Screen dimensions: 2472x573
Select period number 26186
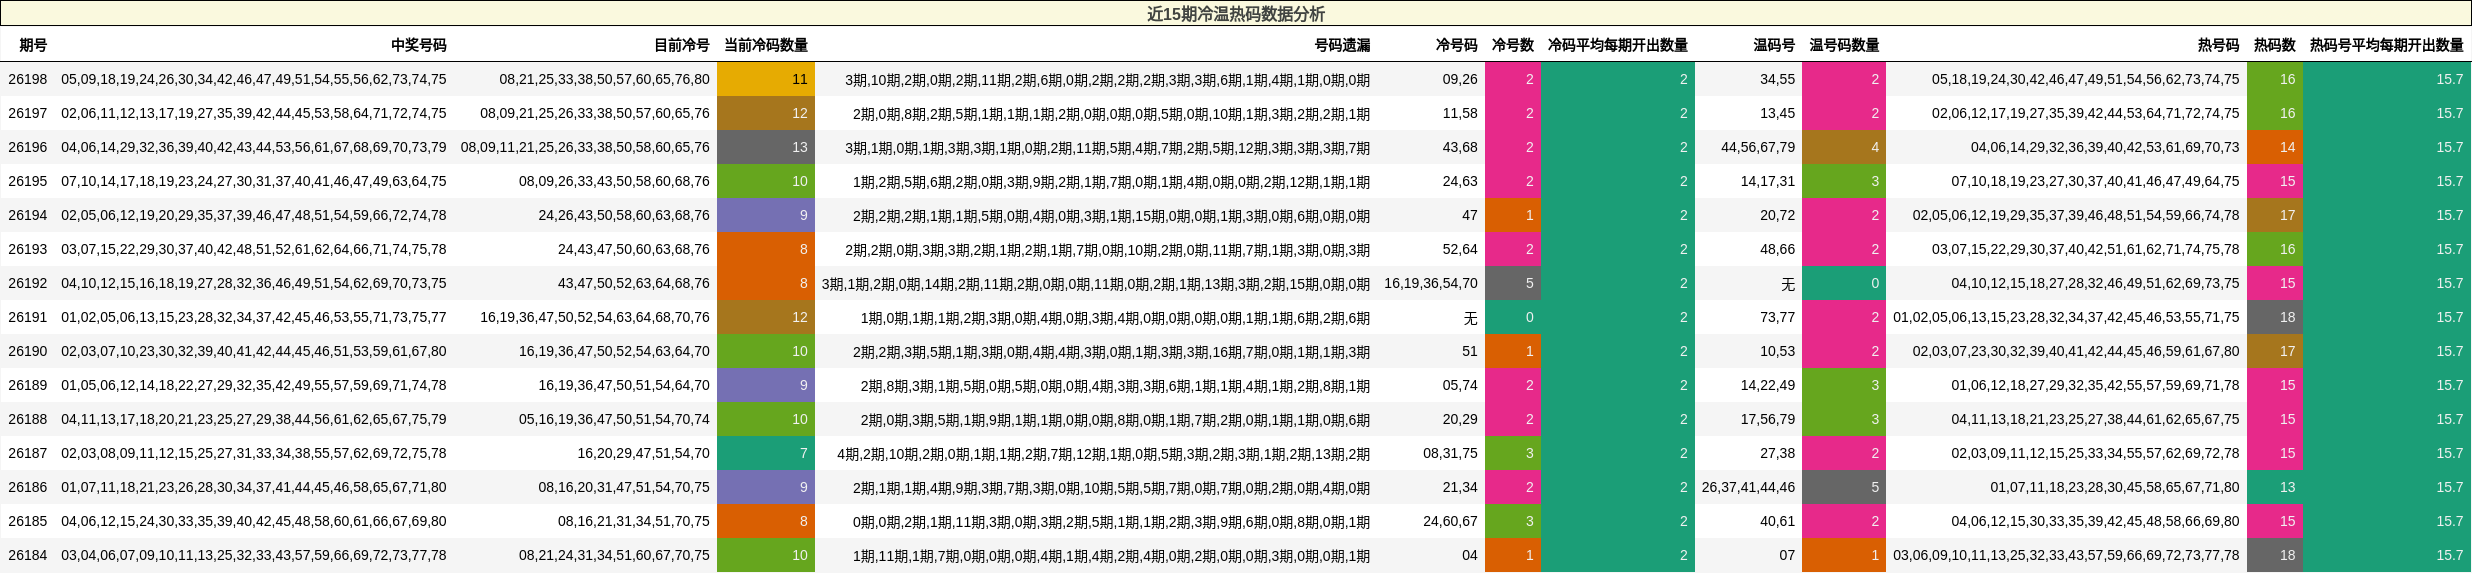[28, 487]
